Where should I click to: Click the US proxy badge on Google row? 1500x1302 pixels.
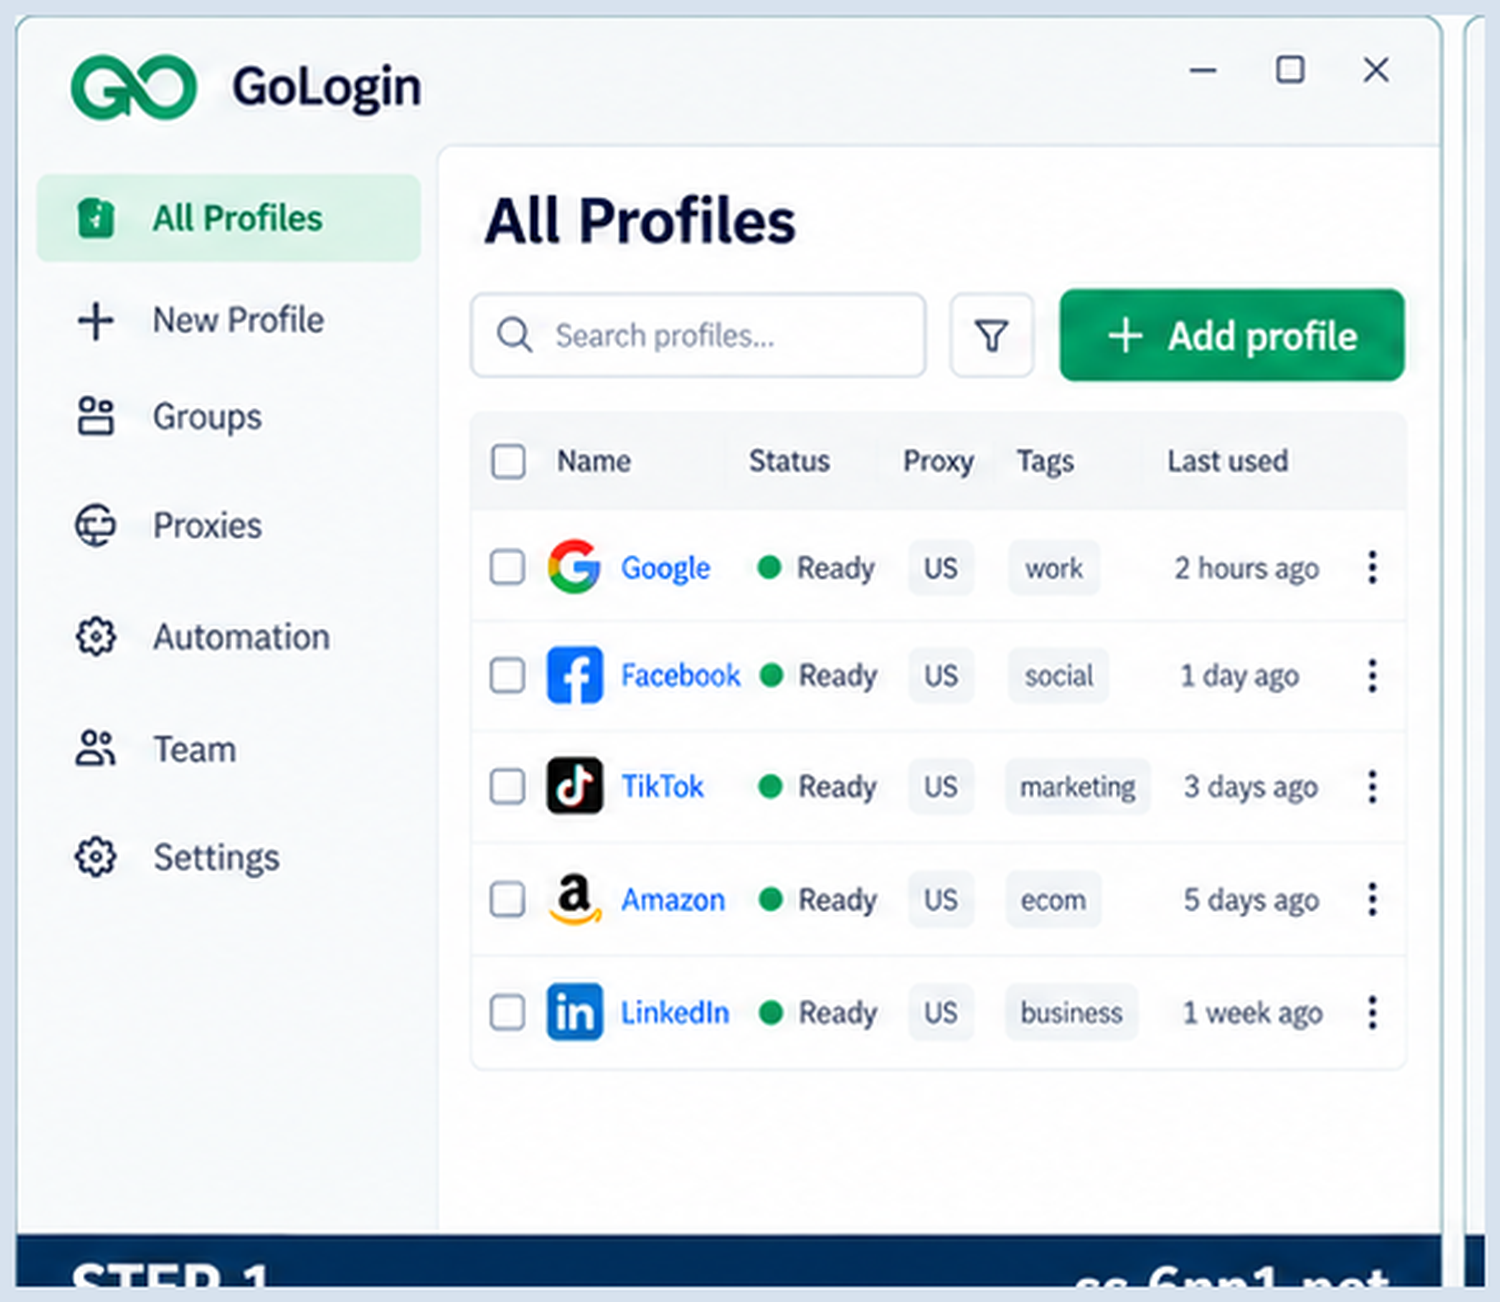[x=941, y=568]
